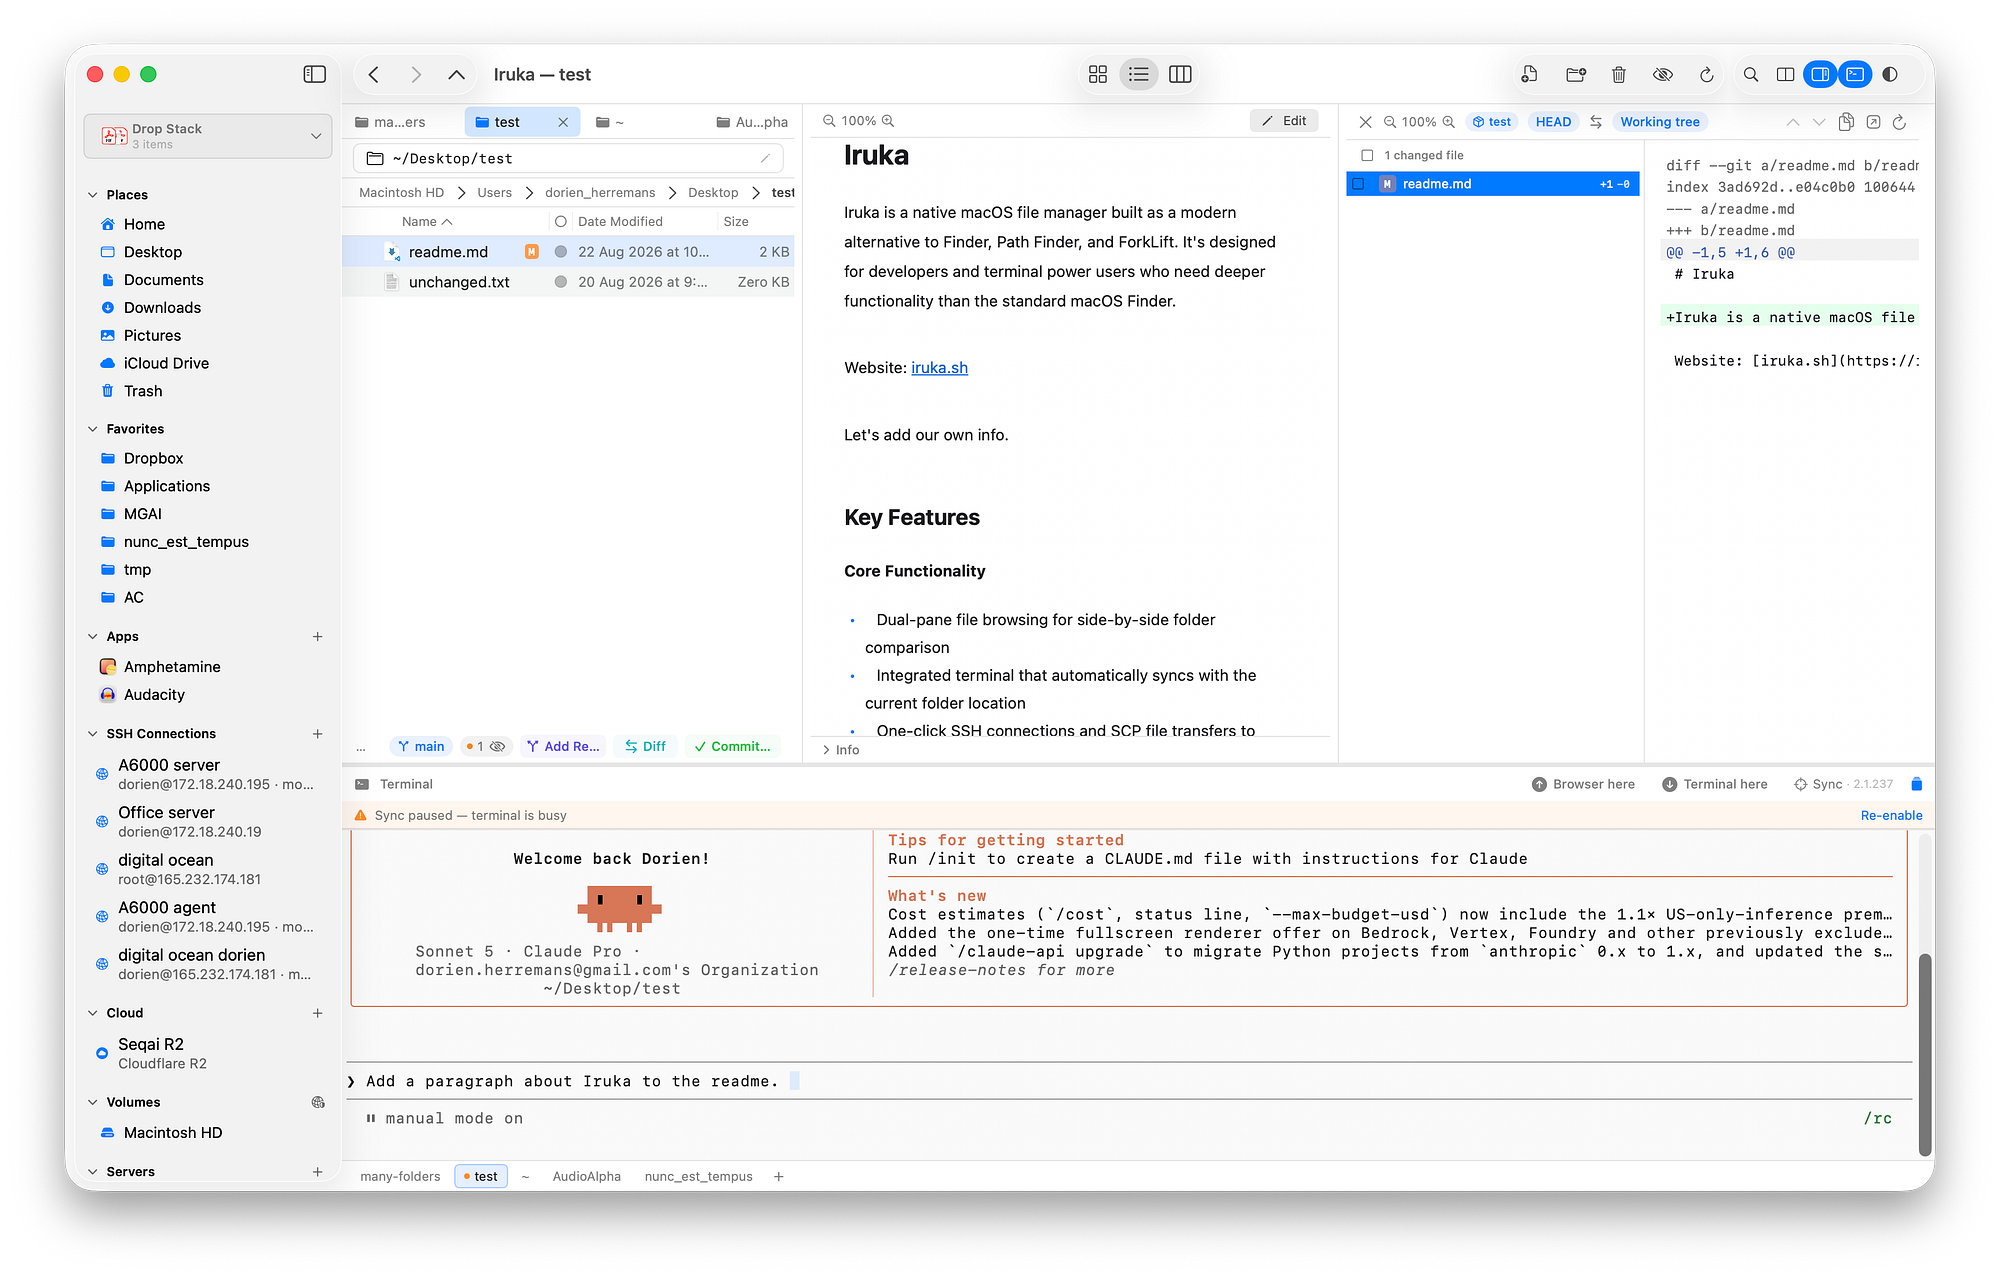Swap HEAD and Working tree comparison sides
2000x1277 pixels.
[x=1596, y=122]
